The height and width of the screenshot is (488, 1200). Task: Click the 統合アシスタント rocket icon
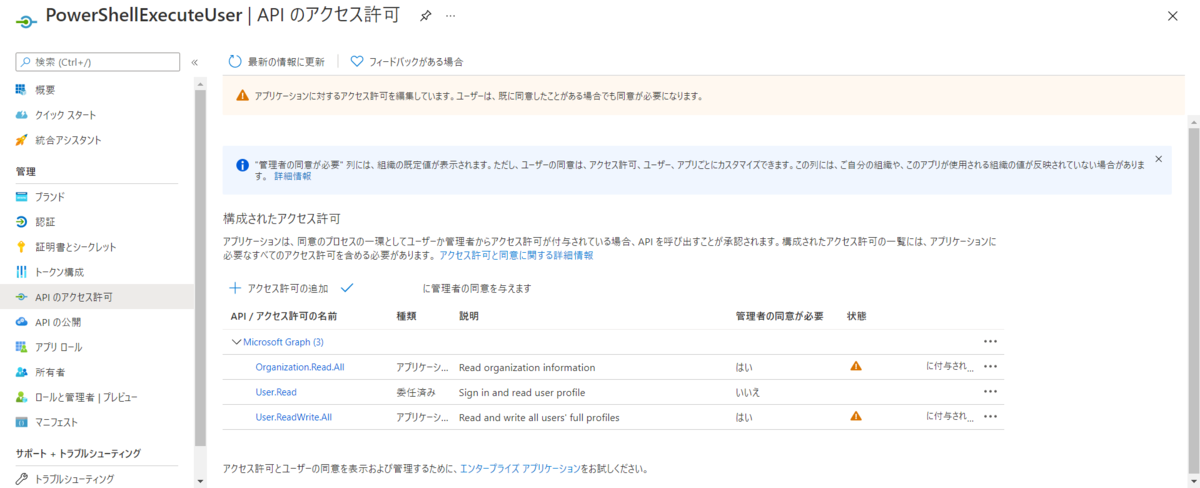tap(22, 140)
